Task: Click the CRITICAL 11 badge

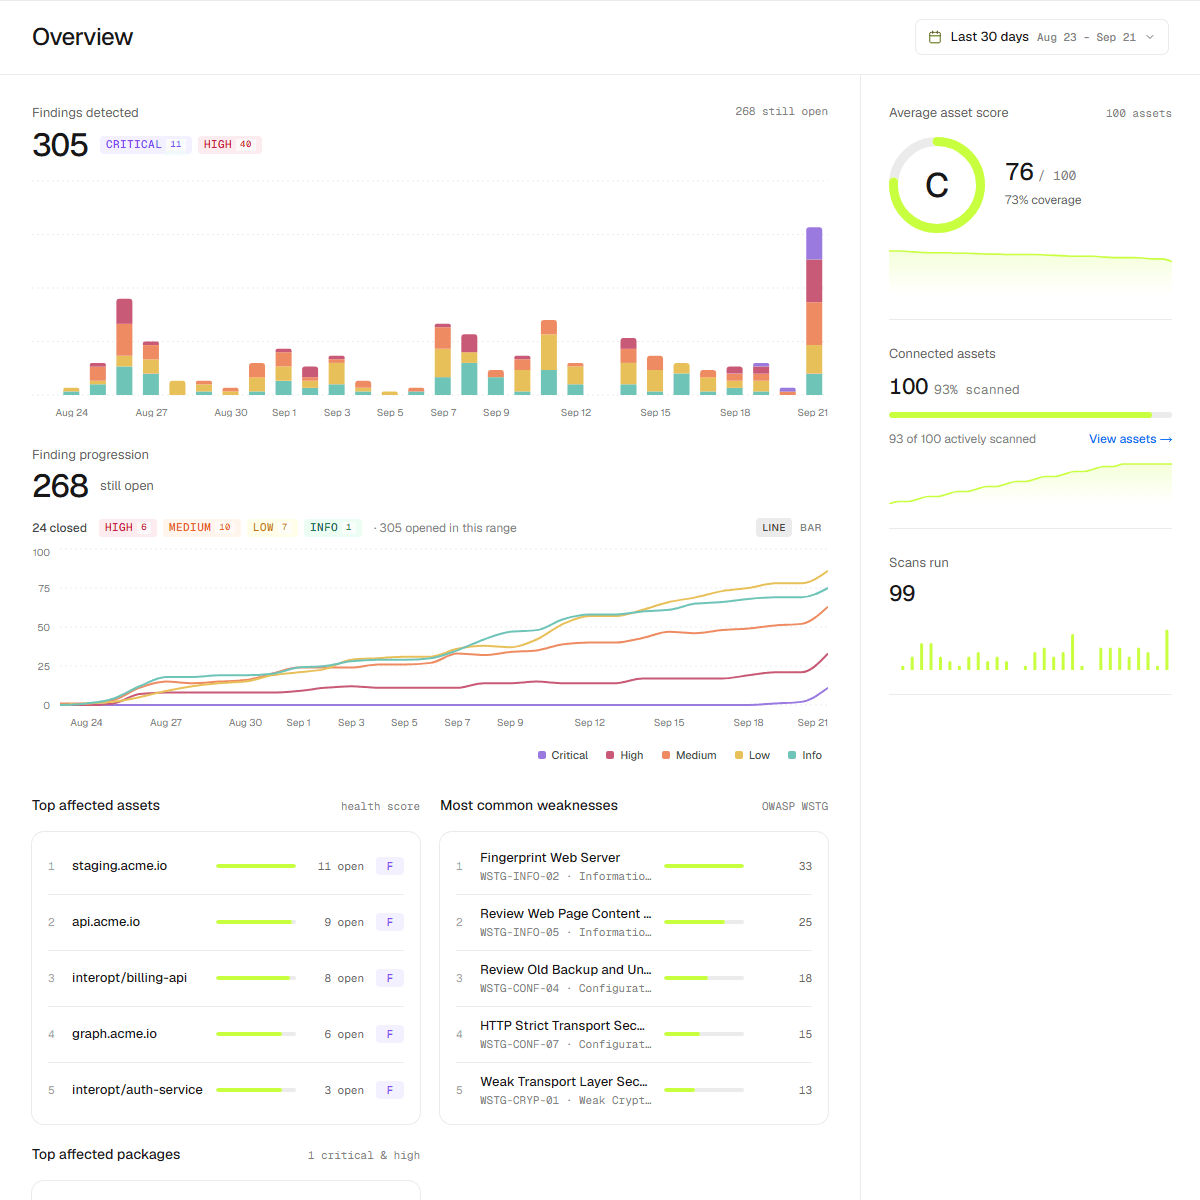Action: pyautogui.click(x=144, y=145)
